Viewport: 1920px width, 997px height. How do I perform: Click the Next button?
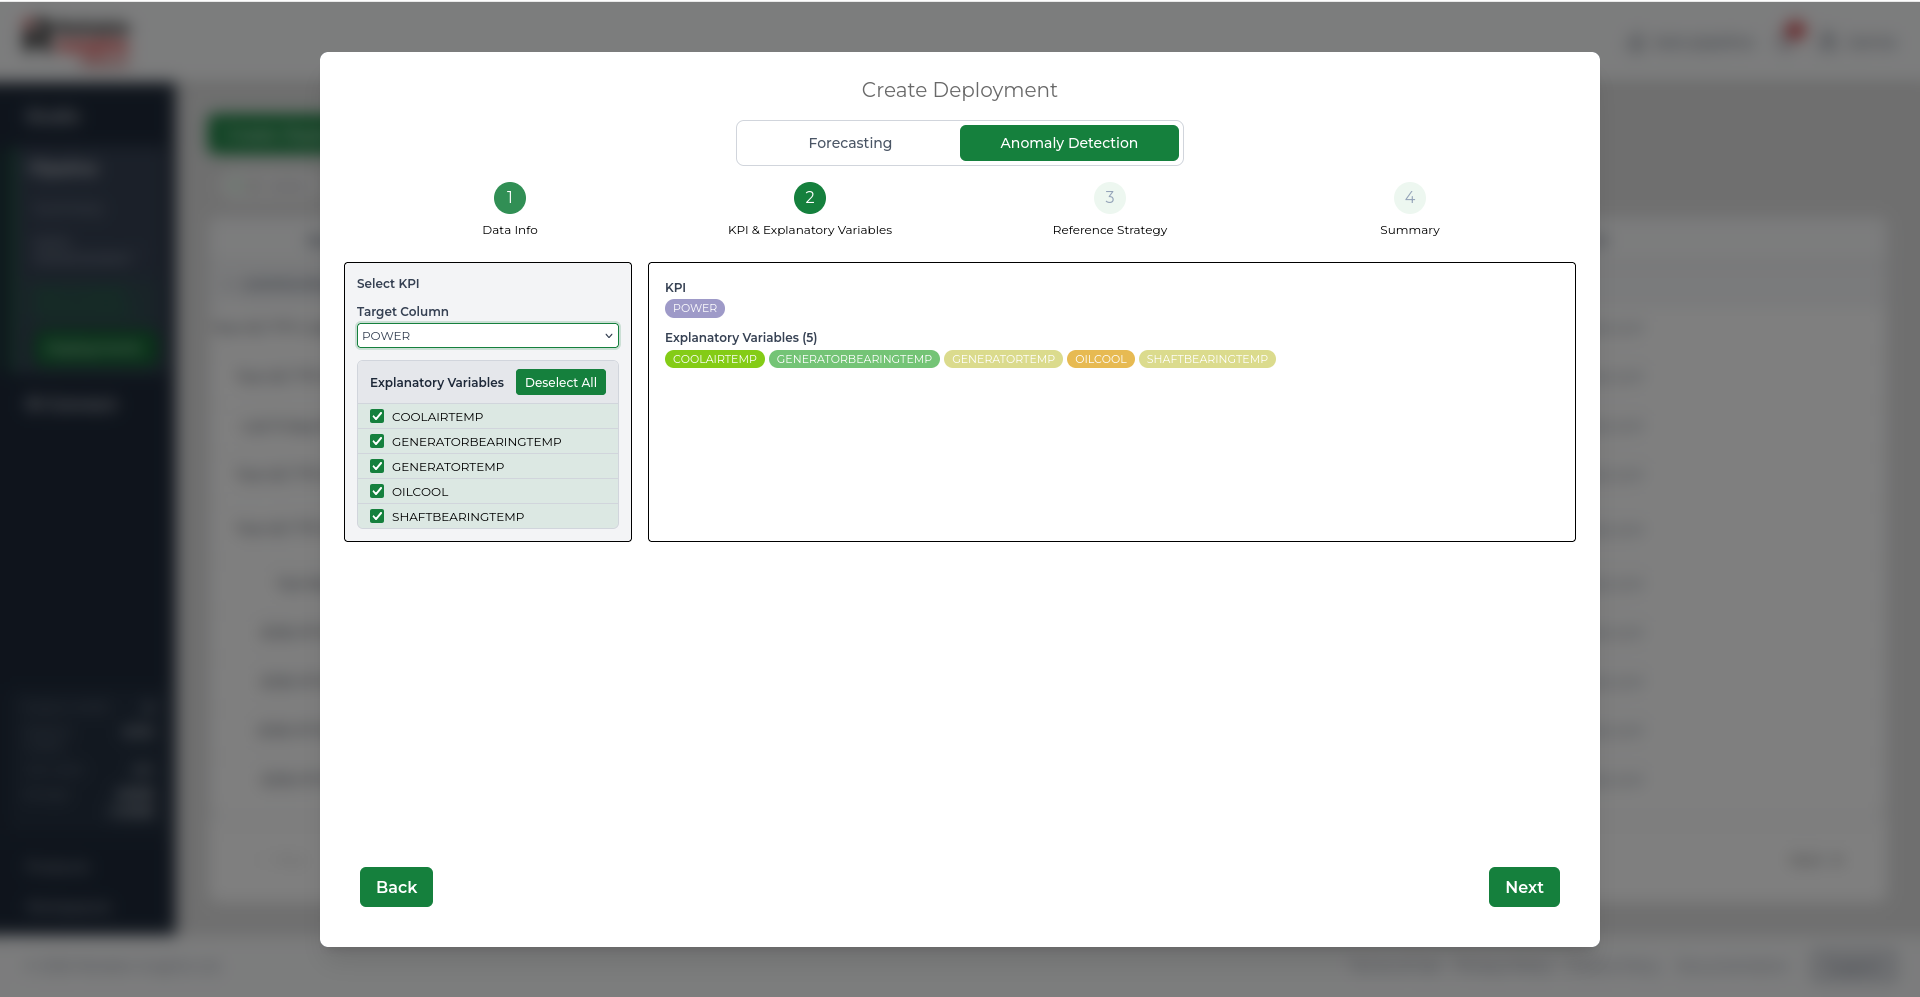point(1524,887)
